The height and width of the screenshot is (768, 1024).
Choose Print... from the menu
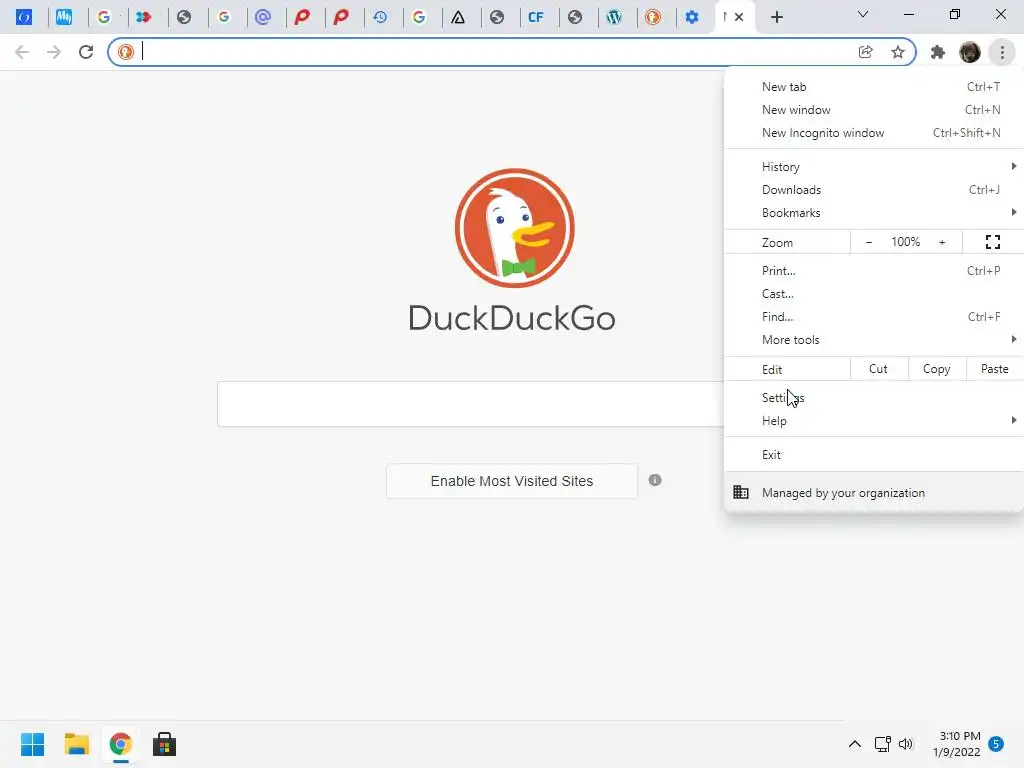click(x=874, y=270)
